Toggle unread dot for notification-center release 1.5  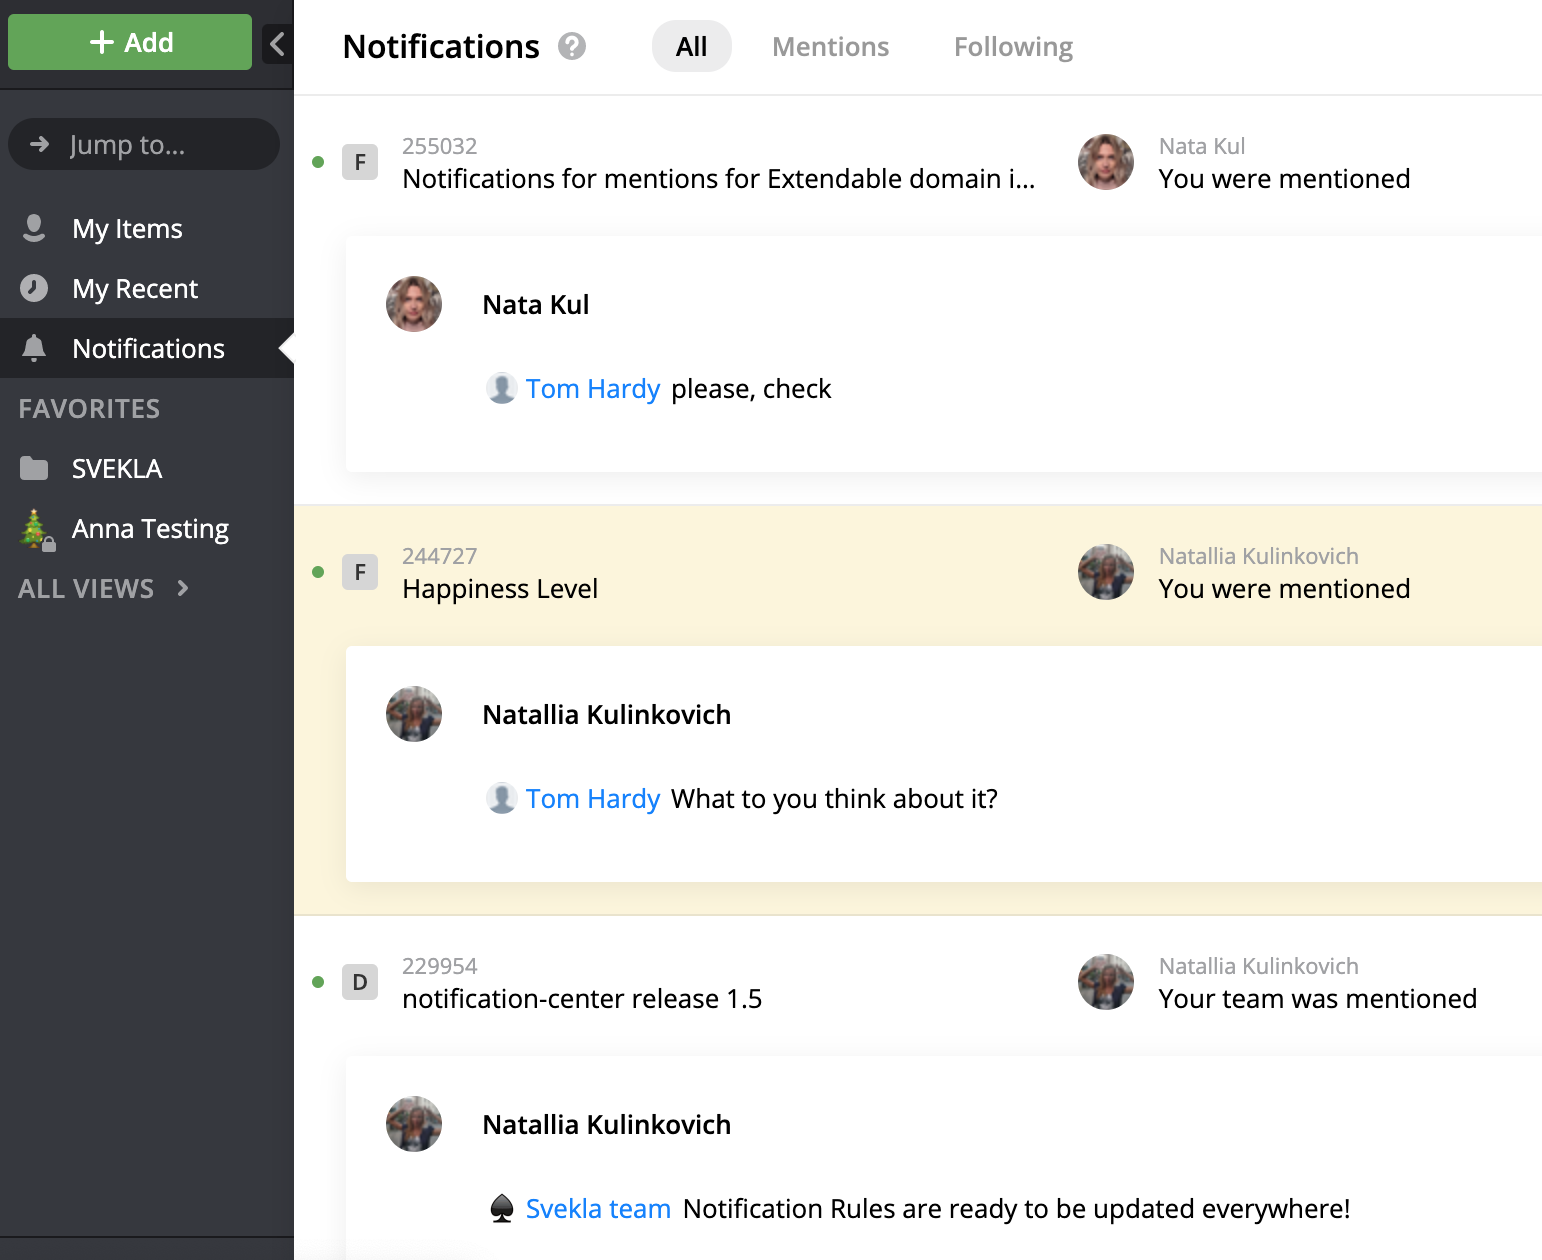pyautogui.click(x=318, y=982)
